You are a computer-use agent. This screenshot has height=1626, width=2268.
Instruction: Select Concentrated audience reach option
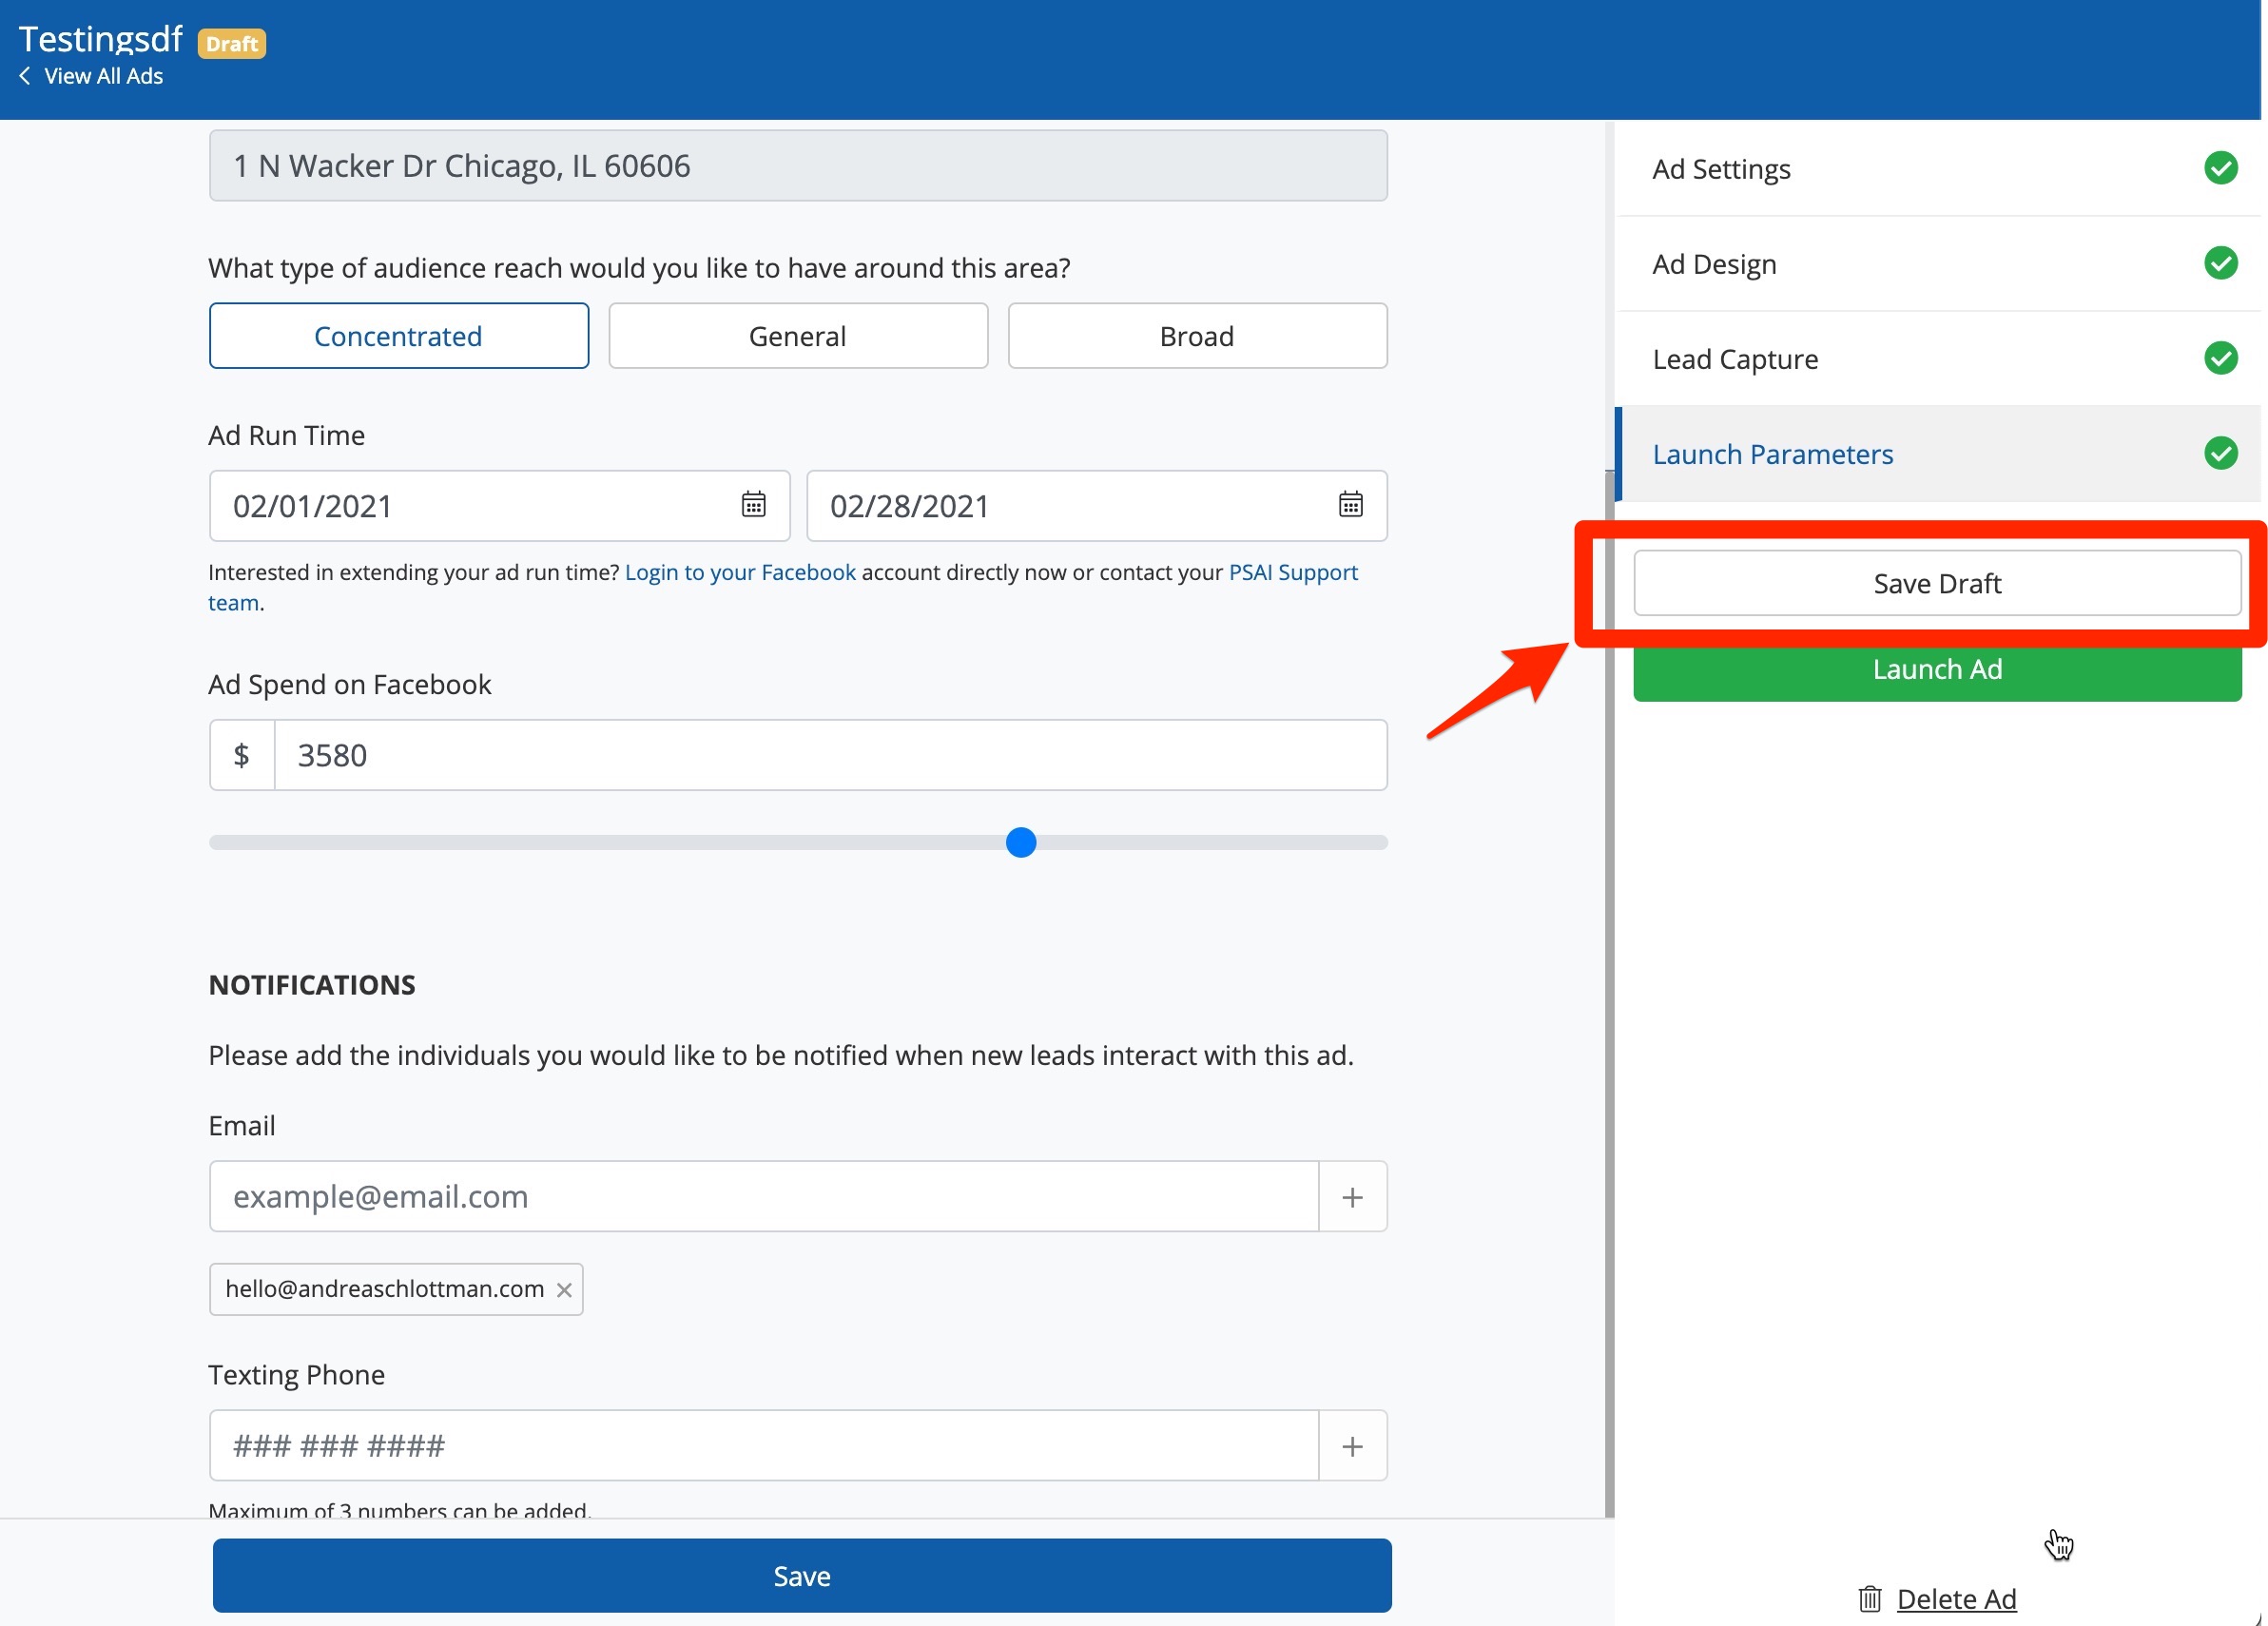tap(398, 336)
